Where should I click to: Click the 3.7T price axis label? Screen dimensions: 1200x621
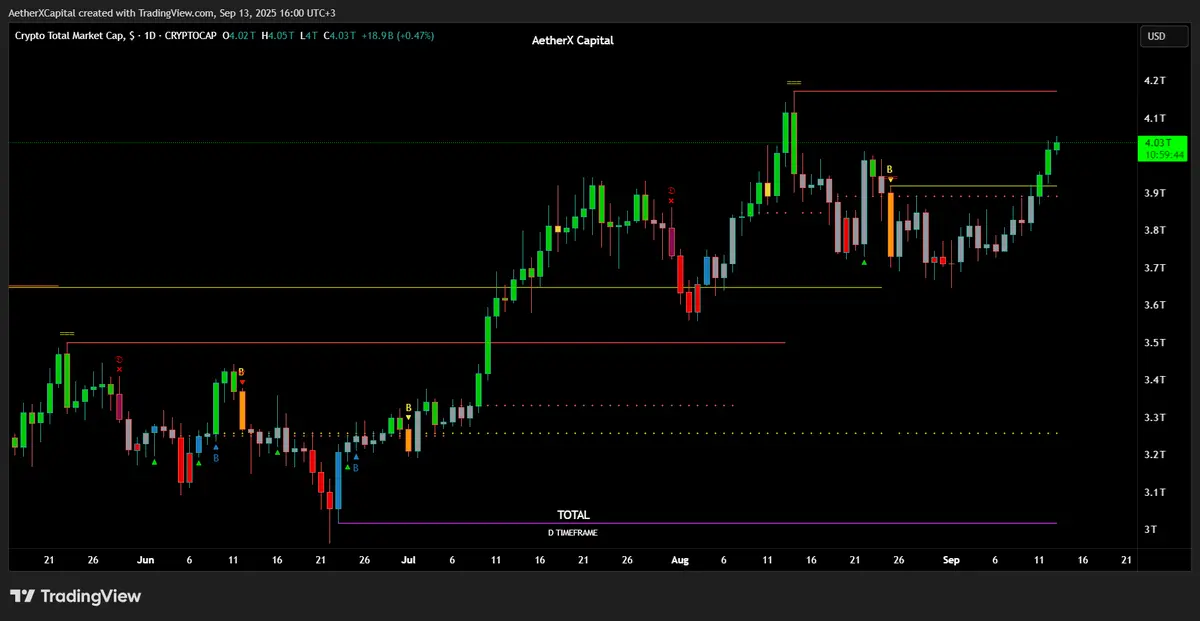[1155, 268]
